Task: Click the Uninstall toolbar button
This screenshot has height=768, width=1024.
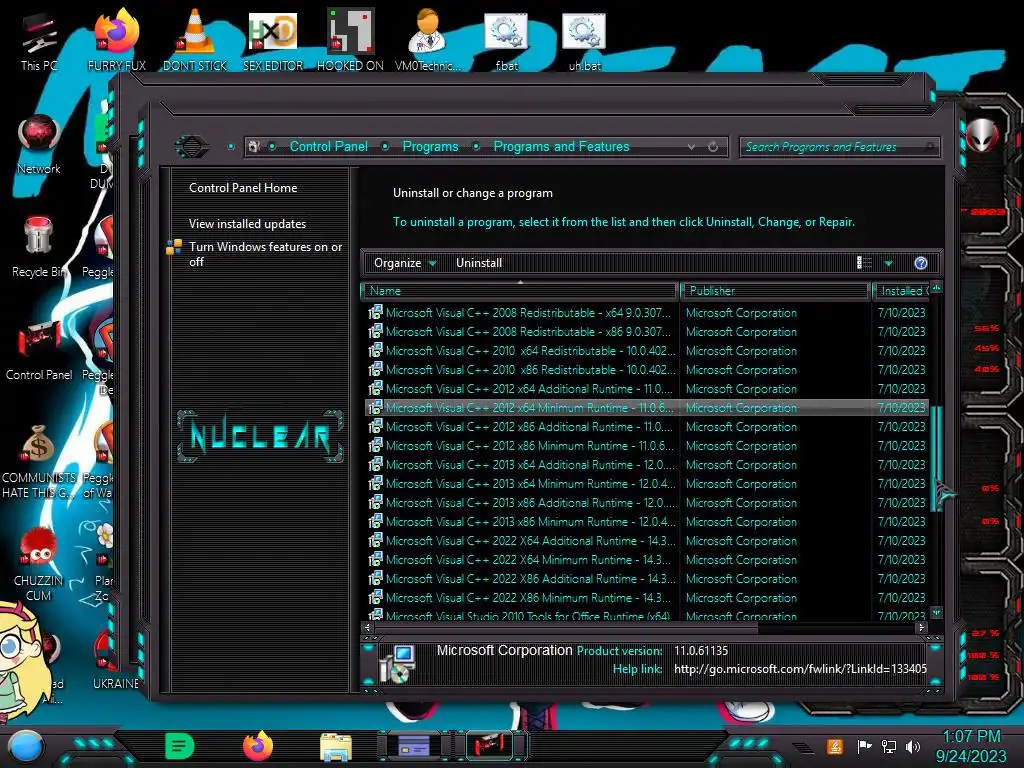Action: [479, 263]
